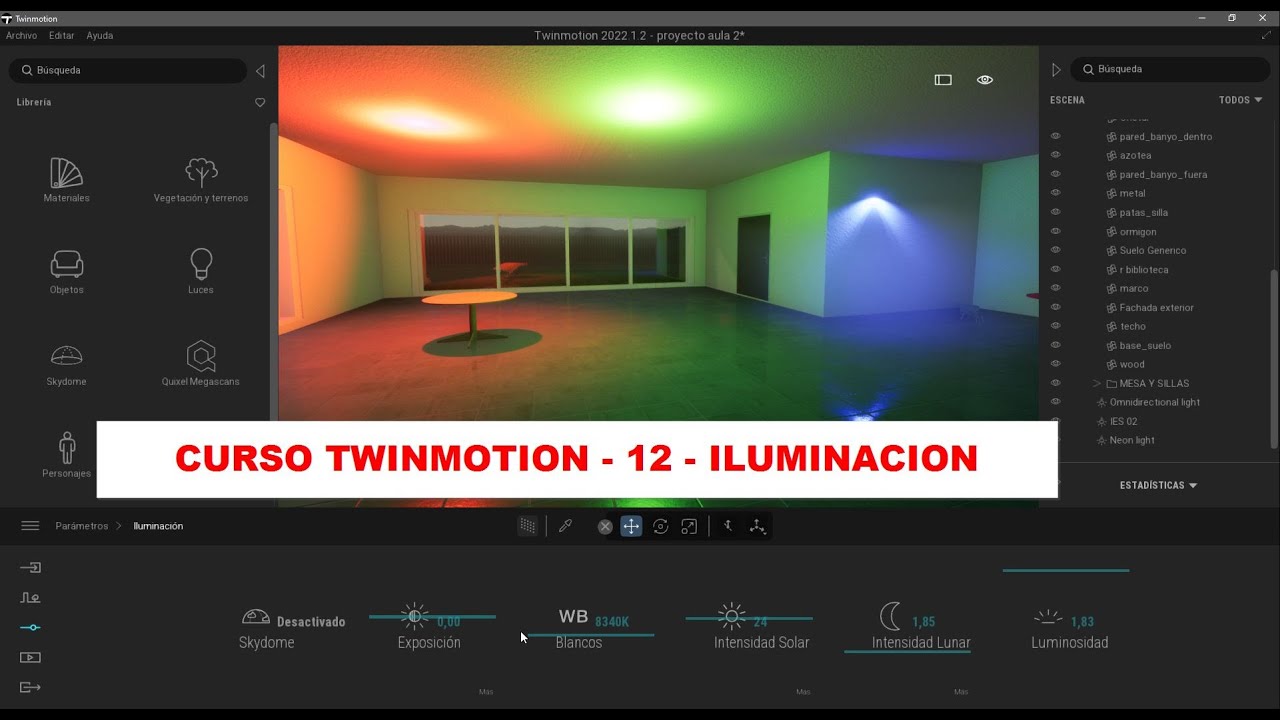Toggle visibility of metal object
The width and height of the screenshot is (1280, 720).
click(x=1055, y=193)
